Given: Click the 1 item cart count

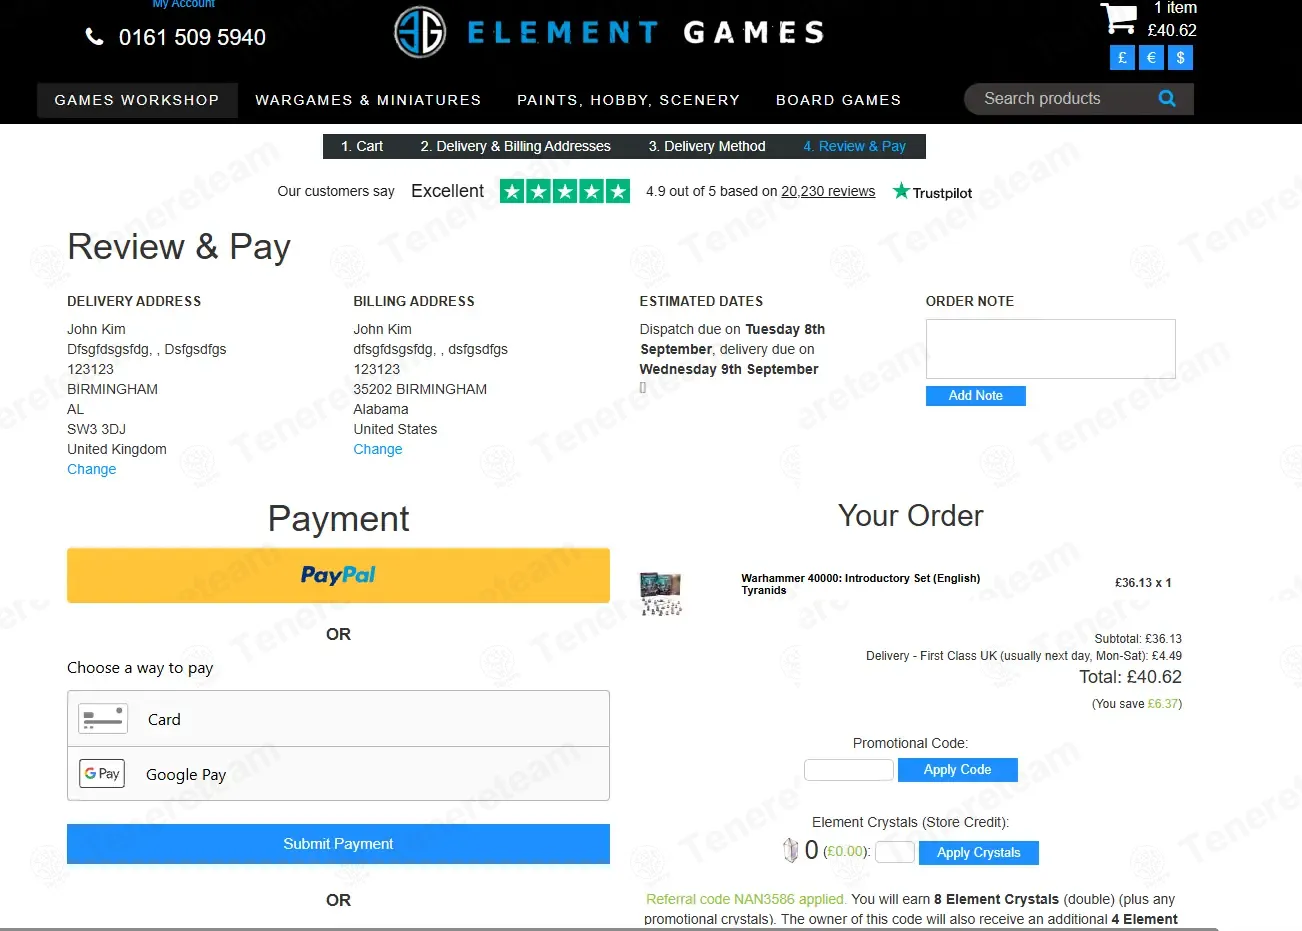Looking at the screenshot, I should tap(1175, 8).
